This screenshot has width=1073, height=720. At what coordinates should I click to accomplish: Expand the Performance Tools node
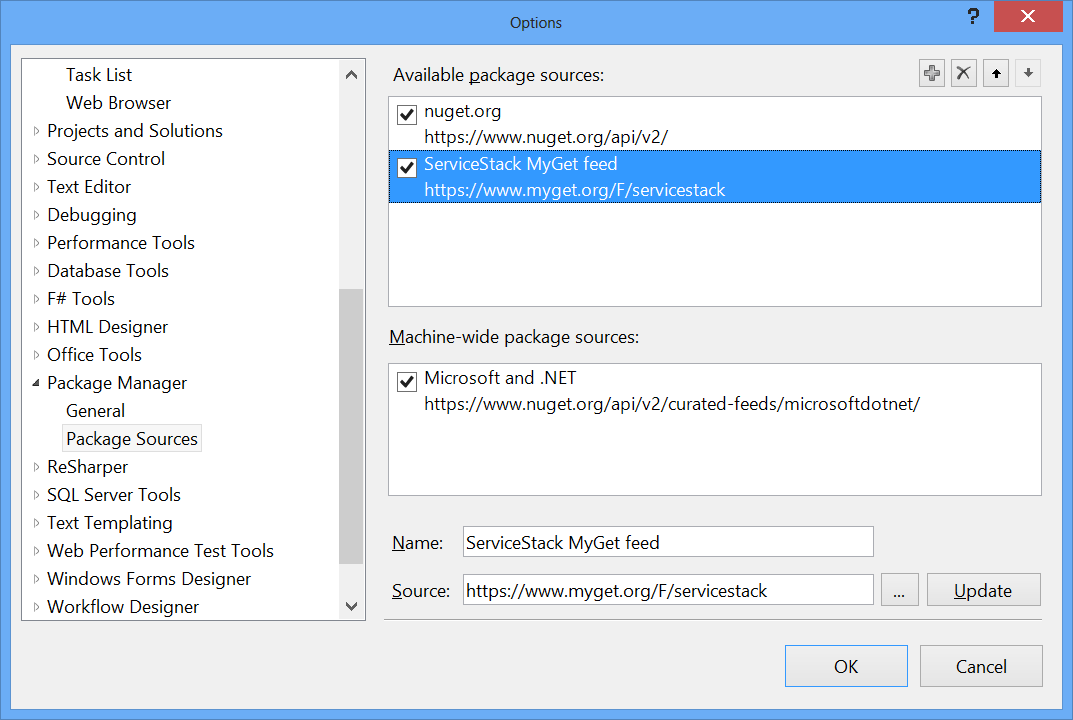click(36, 243)
